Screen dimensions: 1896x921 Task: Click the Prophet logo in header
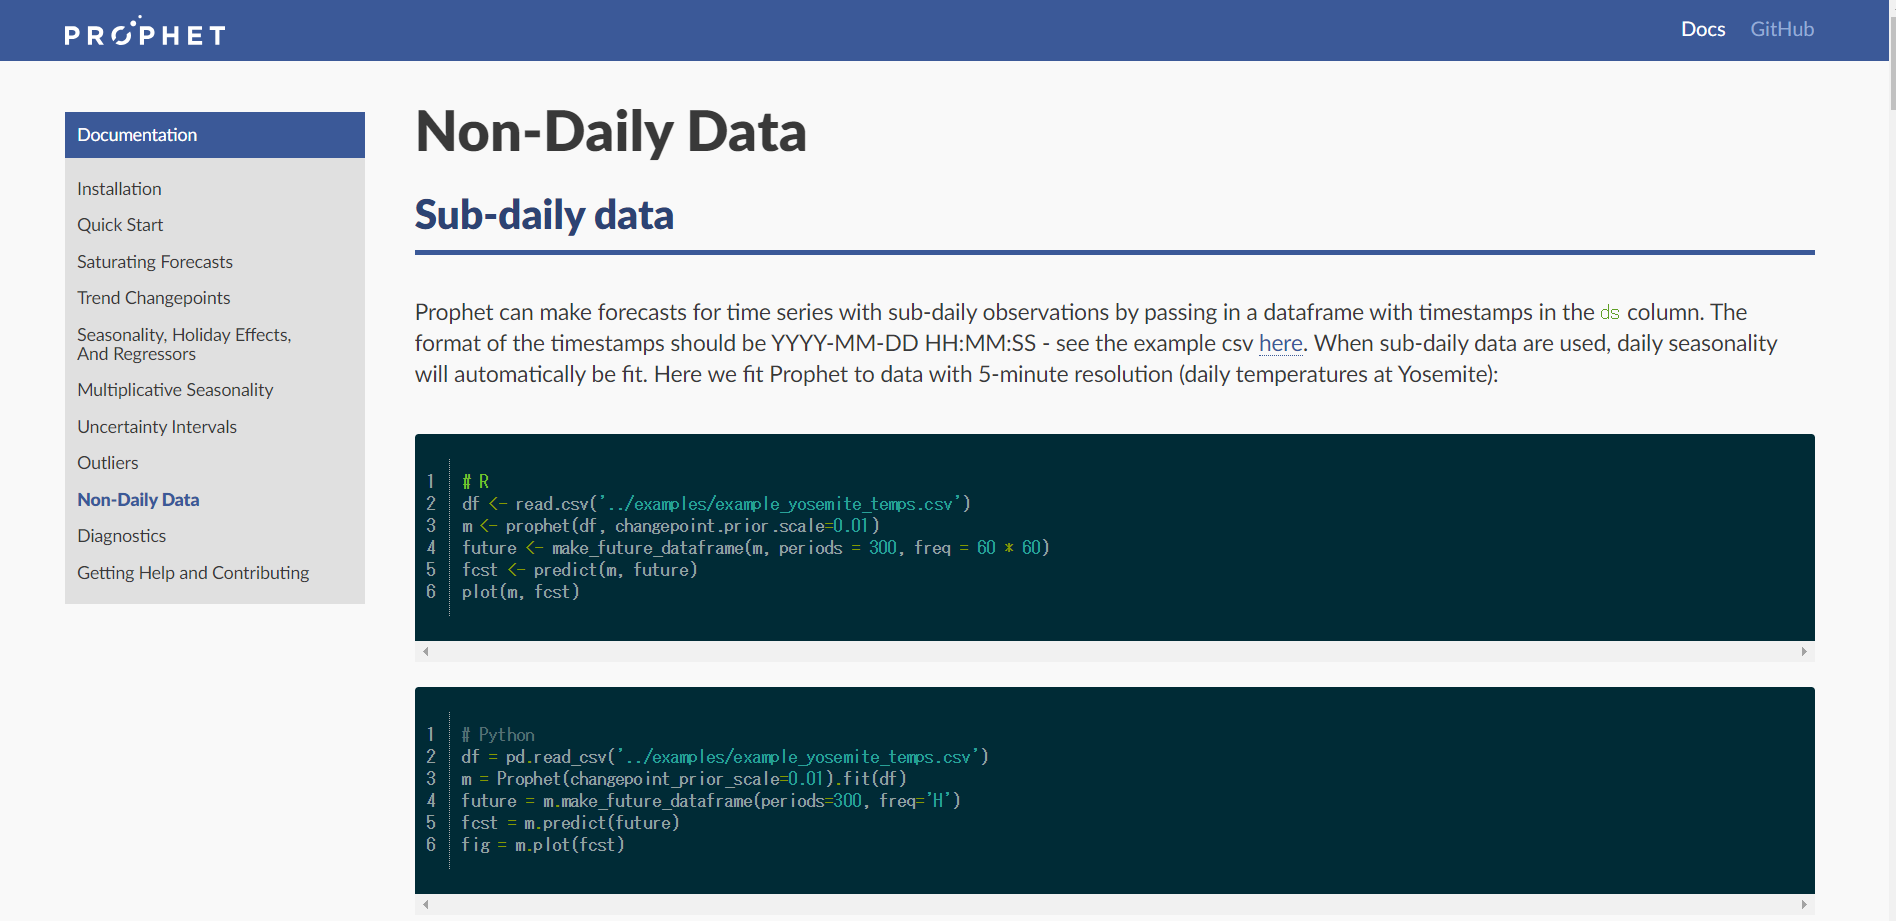[145, 33]
